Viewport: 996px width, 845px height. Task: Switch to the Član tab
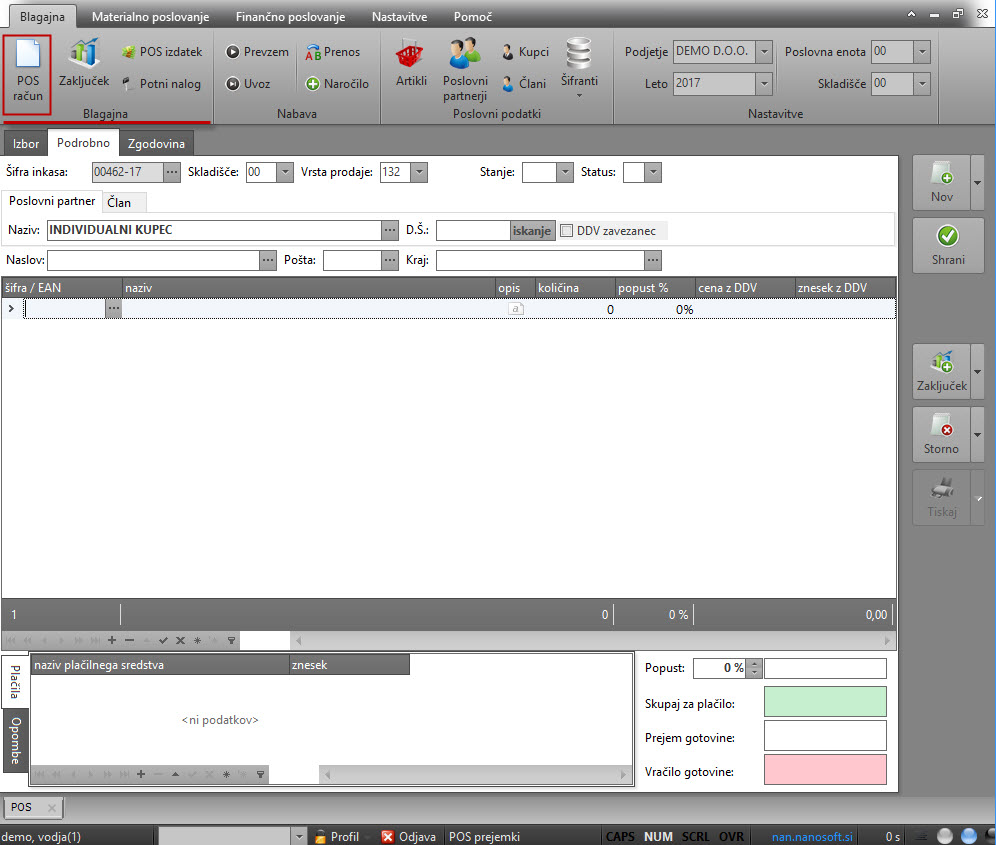[118, 203]
